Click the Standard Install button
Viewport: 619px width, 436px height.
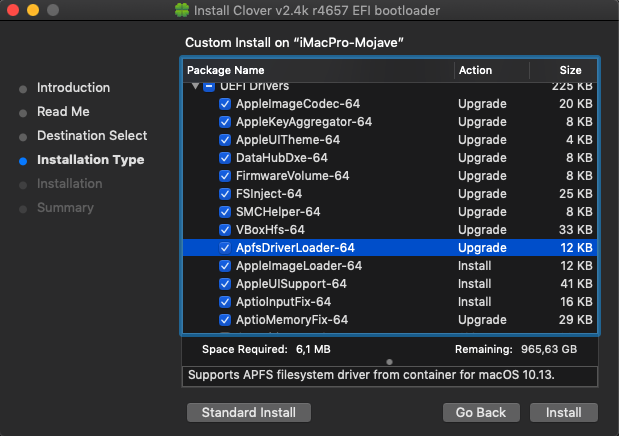pyautogui.click(x=249, y=412)
